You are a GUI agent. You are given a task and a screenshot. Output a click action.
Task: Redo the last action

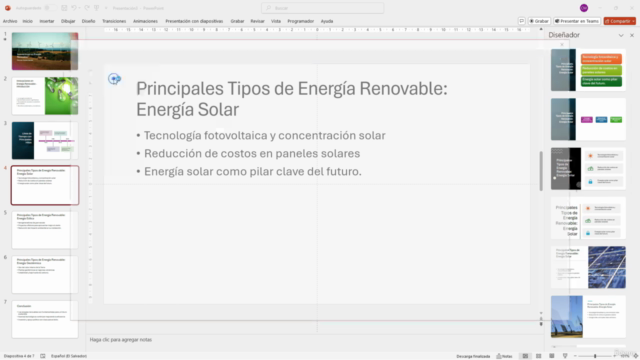pos(87,8)
